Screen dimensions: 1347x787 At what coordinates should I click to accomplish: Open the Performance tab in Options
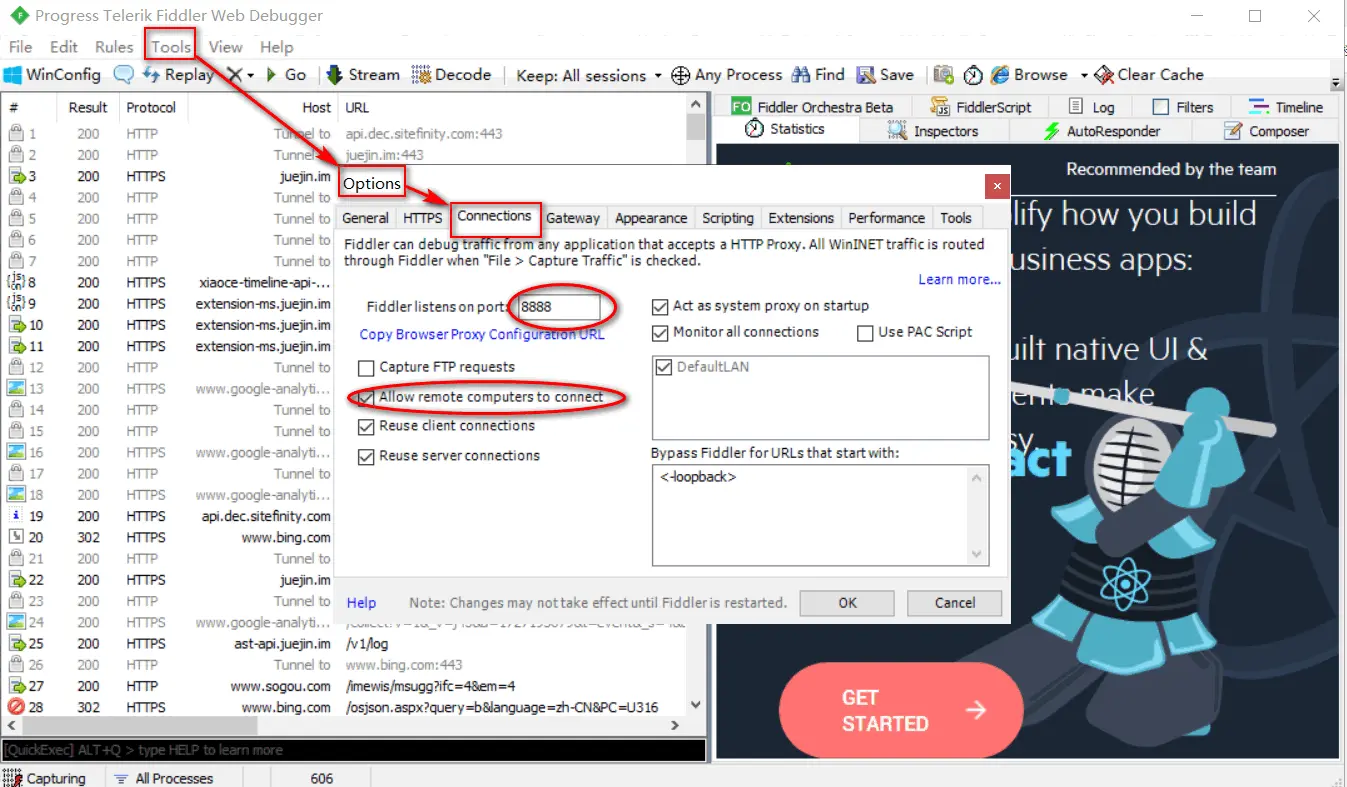(x=886, y=218)
